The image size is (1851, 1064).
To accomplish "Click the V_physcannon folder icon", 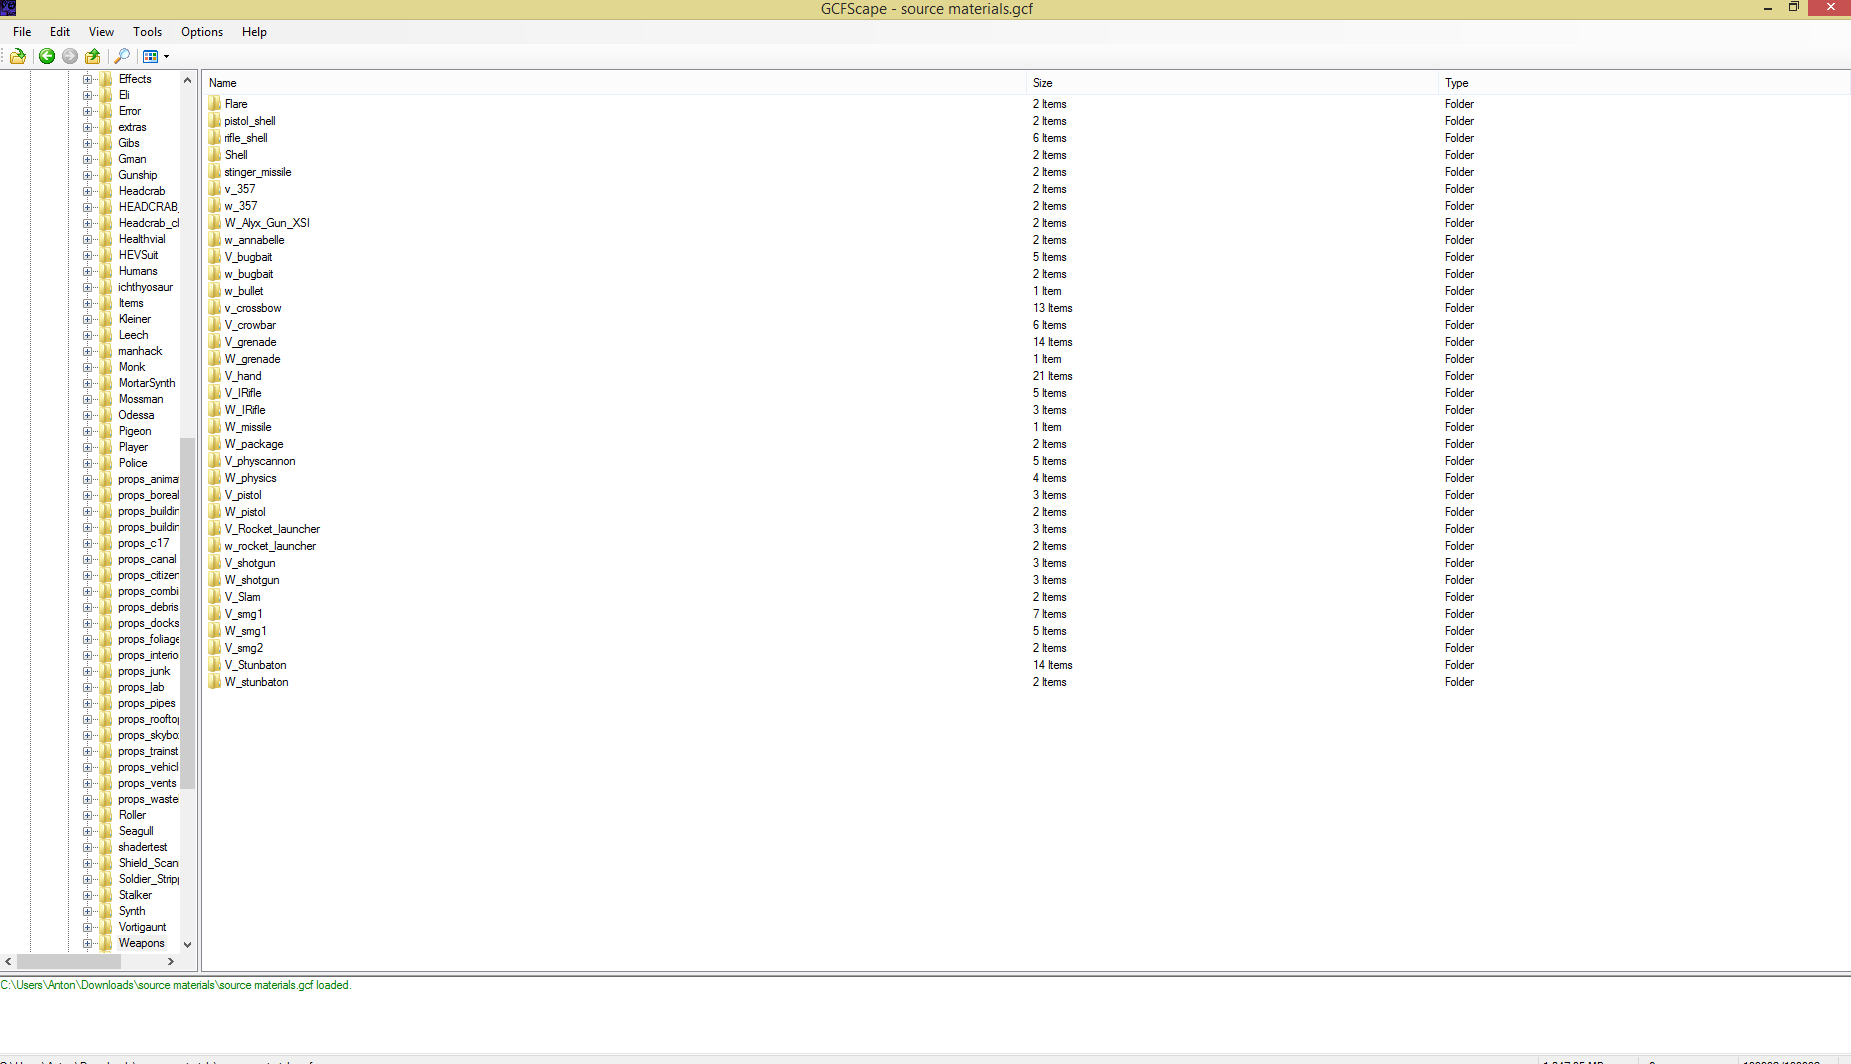I will [x=215, y=461].
